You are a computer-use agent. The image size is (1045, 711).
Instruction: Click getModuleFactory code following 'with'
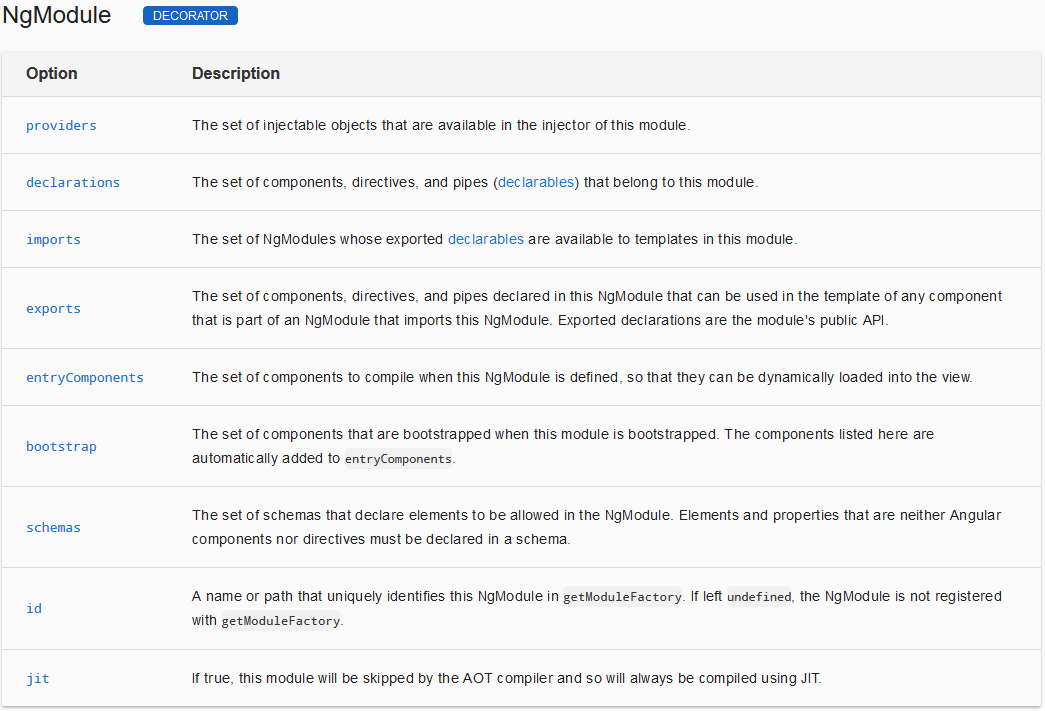pos(281,620)
